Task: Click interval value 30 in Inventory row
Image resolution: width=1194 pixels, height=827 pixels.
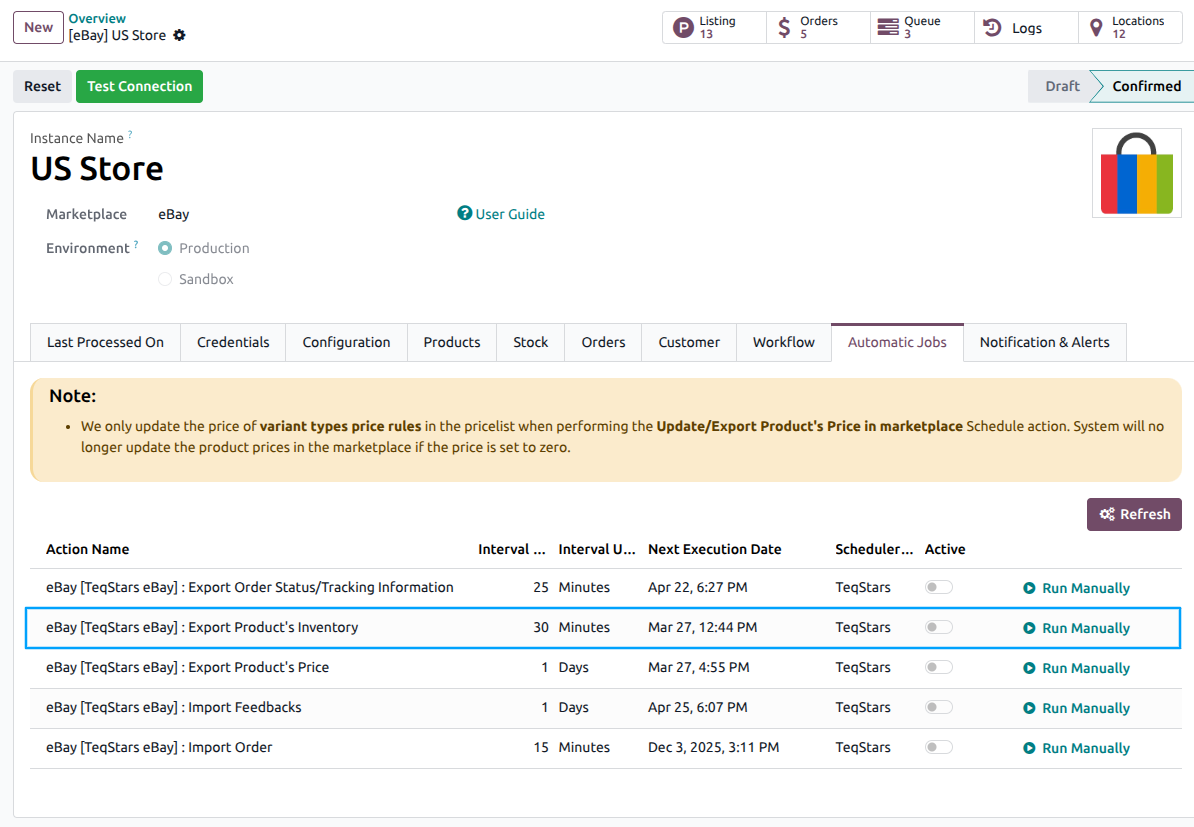Action: coord(541,627)
